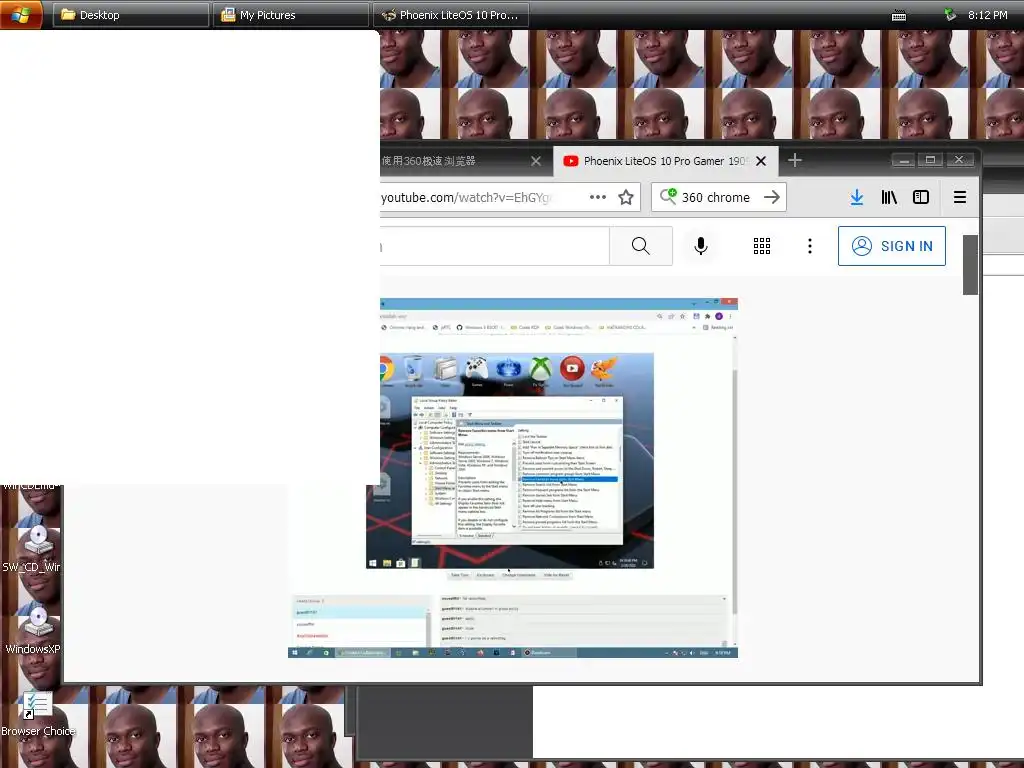
Task: Open the Browser Choice desktop shortcut
Action: (x=38, y=715)
